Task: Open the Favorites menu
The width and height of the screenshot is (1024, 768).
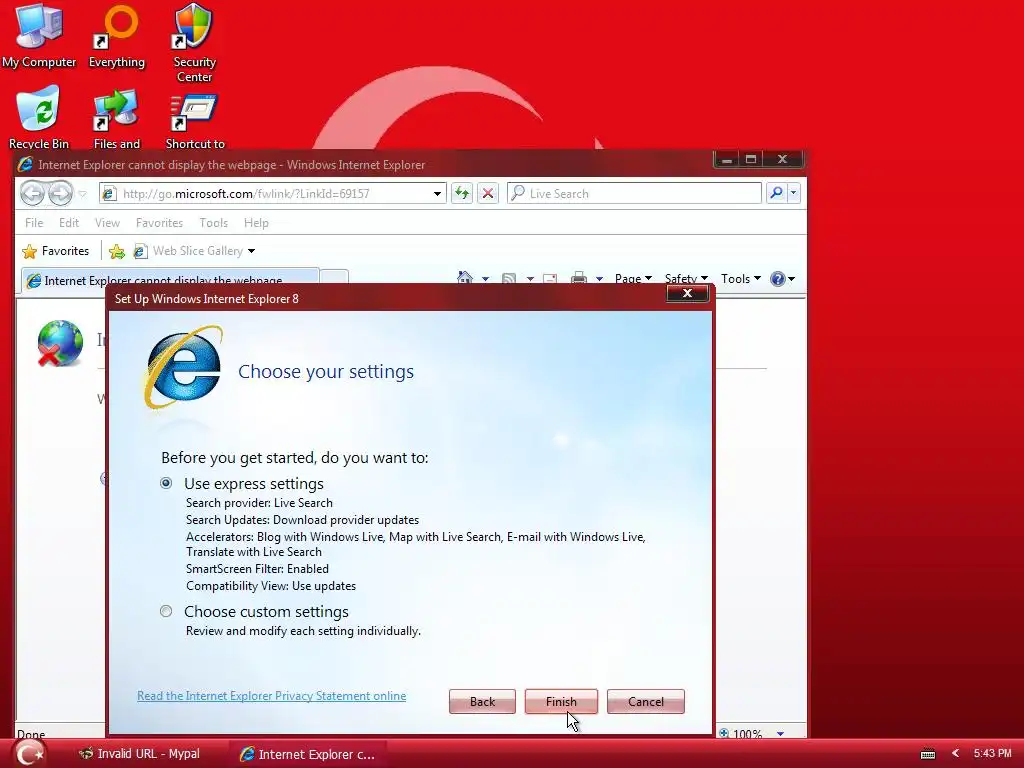Action: (x=159, y=223)
